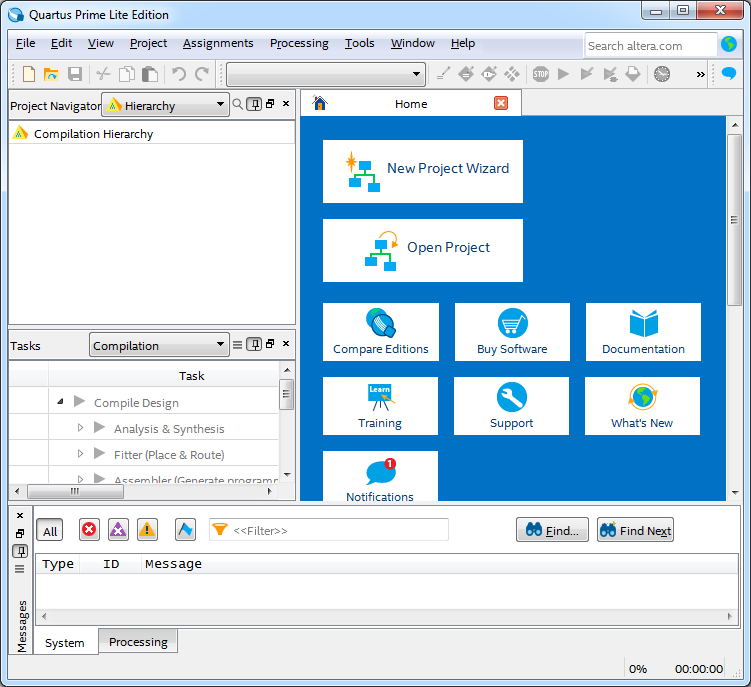This screenshot has height=687, width=751.
Task: Pin the Messages panel
Action: (x=20, y=551)
